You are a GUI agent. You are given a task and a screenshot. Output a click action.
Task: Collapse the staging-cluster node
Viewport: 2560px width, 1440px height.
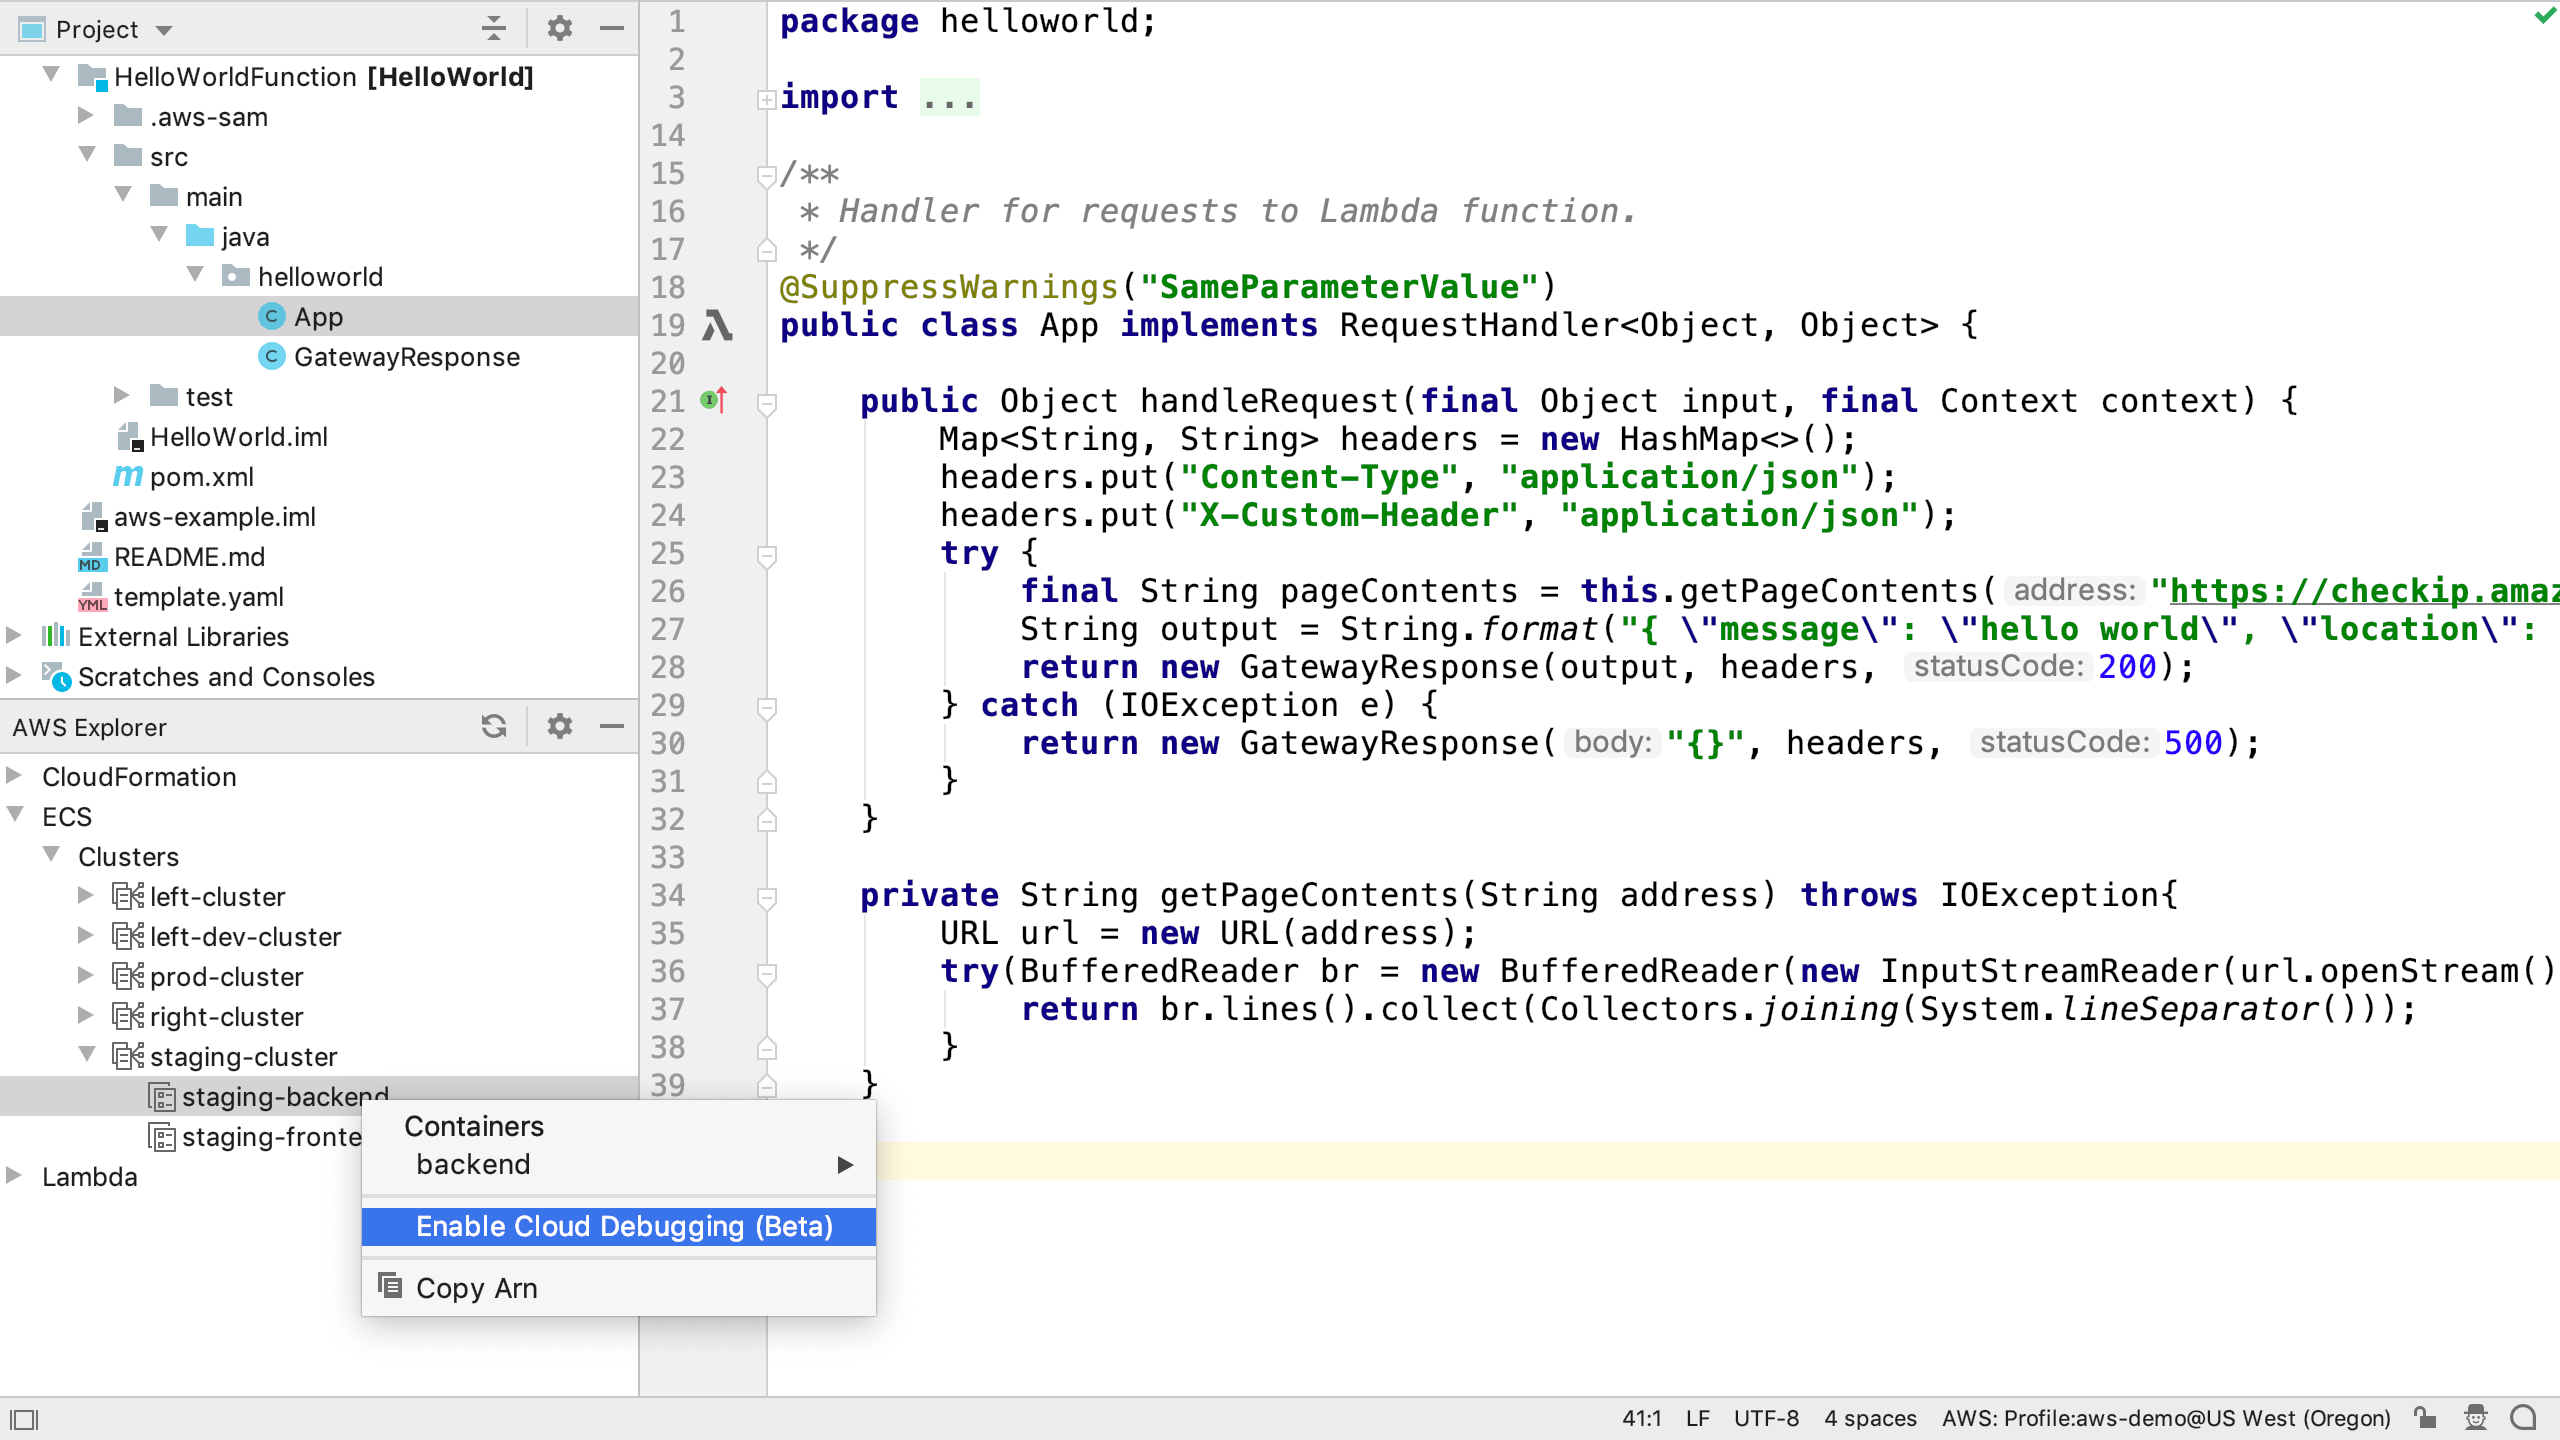(87, 1055)
